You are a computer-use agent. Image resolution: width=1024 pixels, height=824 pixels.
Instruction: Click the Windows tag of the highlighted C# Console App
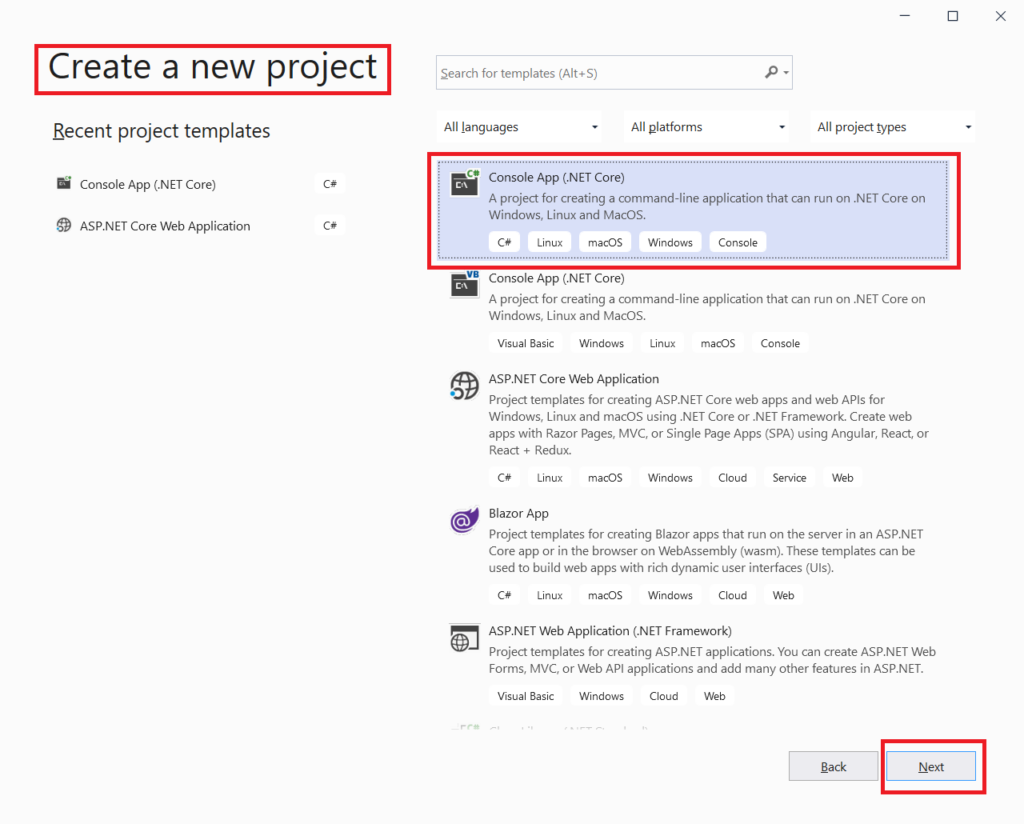(x=670, y=242)
